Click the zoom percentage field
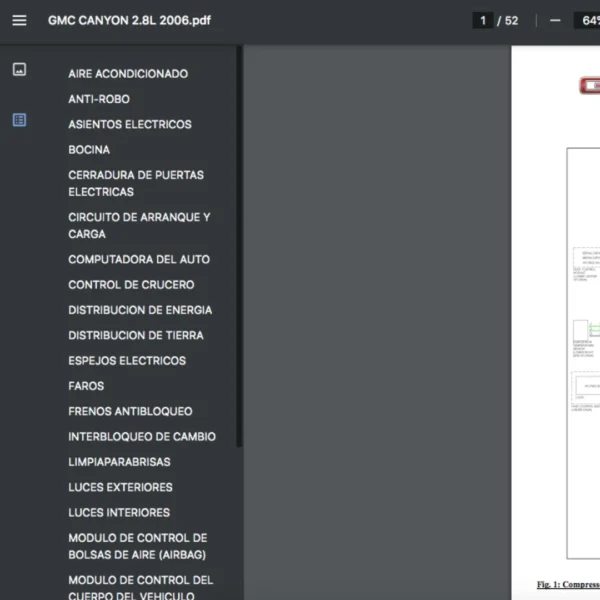 (x=587, y=20)
